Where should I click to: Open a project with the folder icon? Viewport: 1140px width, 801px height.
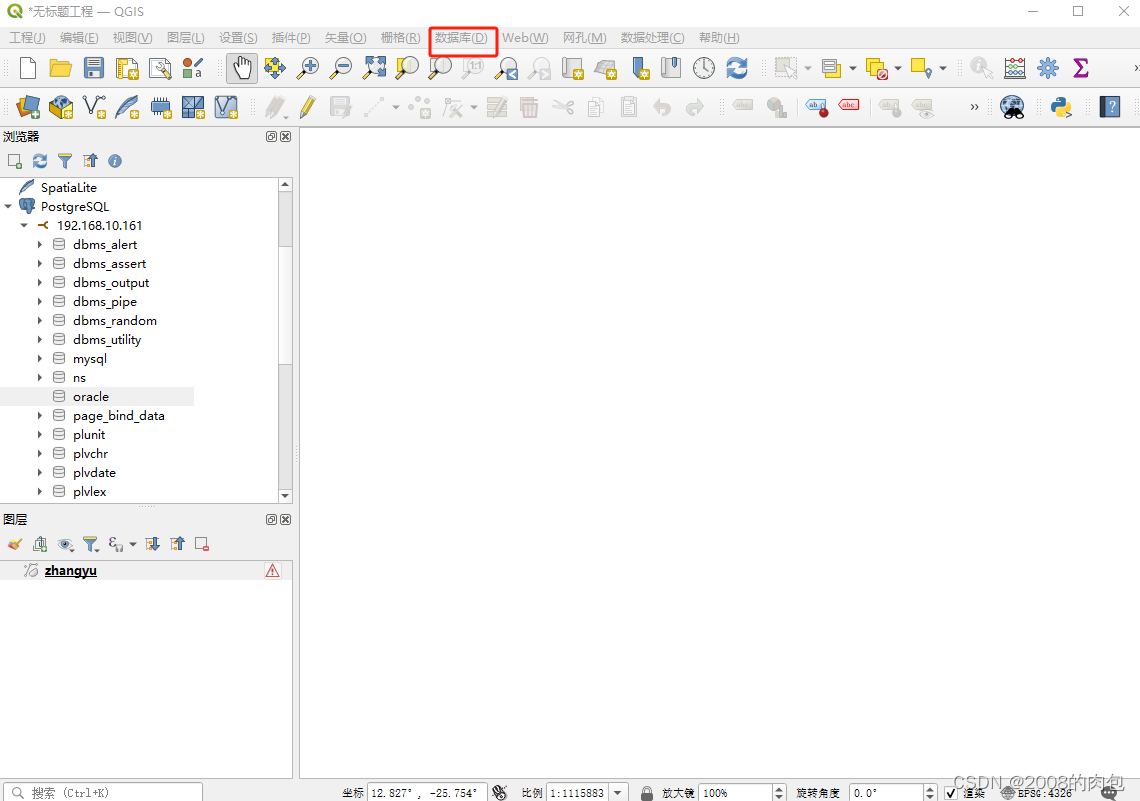60,68
